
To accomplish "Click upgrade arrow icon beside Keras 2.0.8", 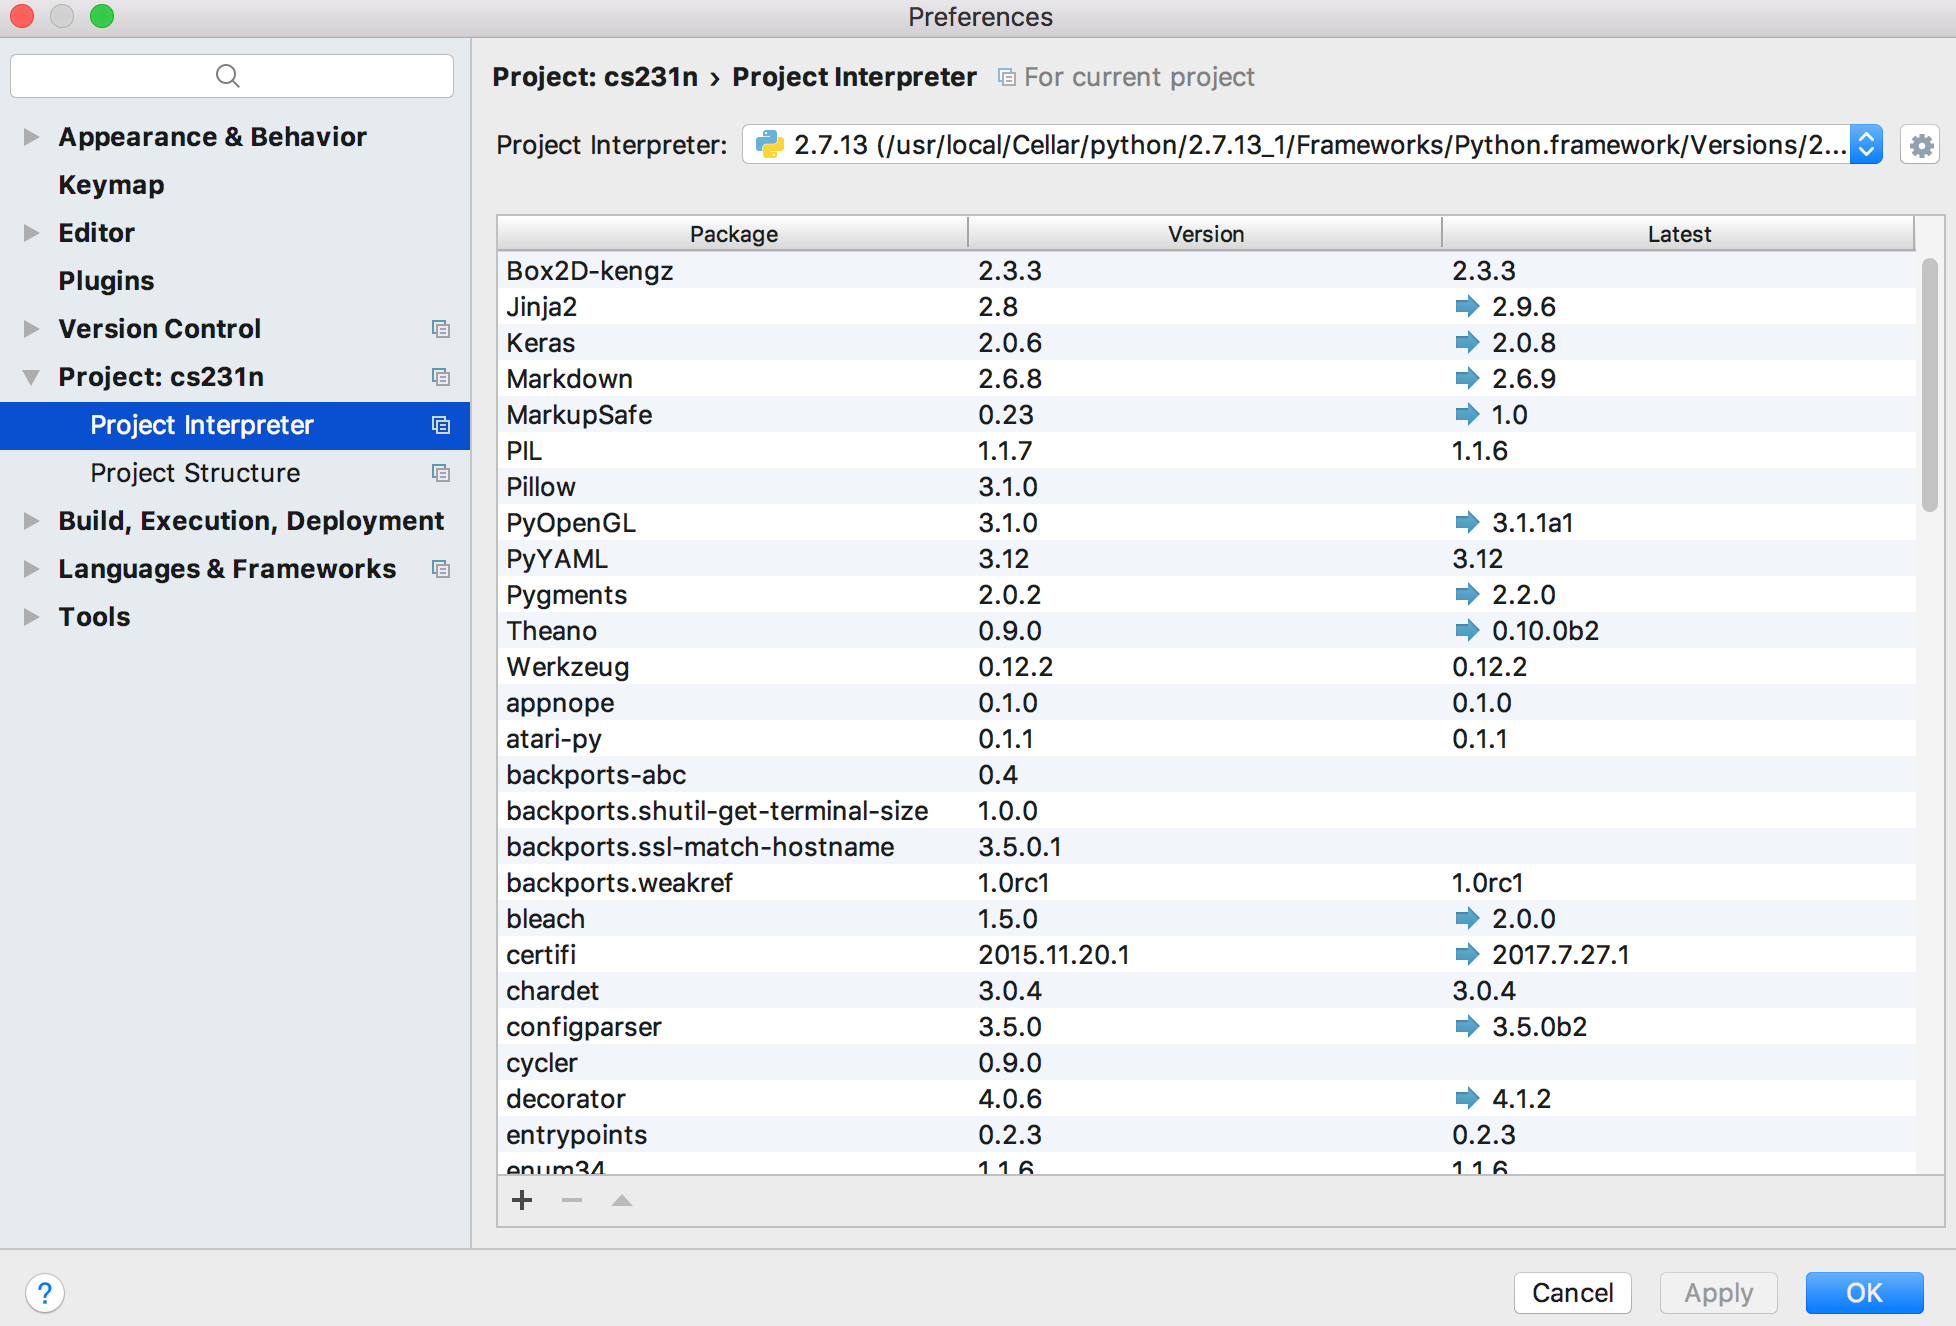I will (x=1466, y=343).
